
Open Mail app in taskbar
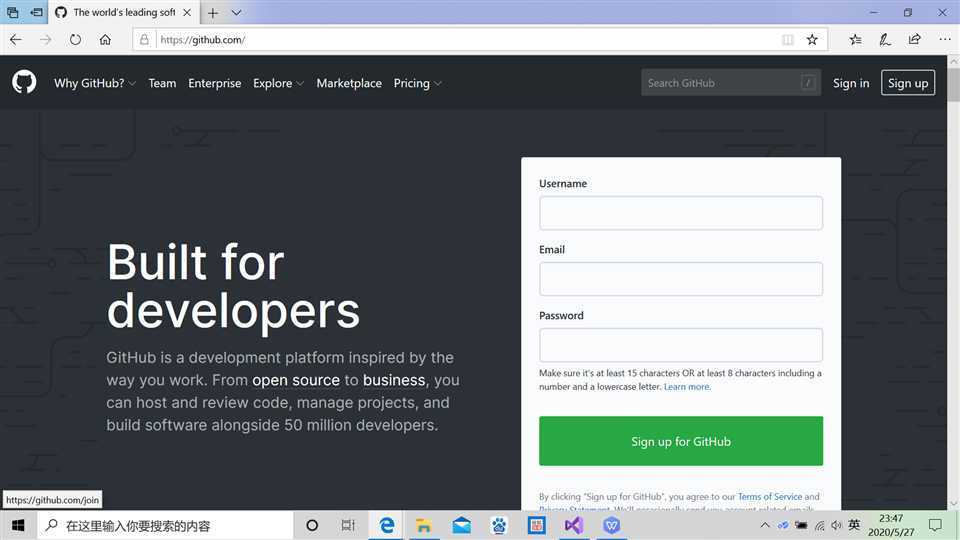462,525
